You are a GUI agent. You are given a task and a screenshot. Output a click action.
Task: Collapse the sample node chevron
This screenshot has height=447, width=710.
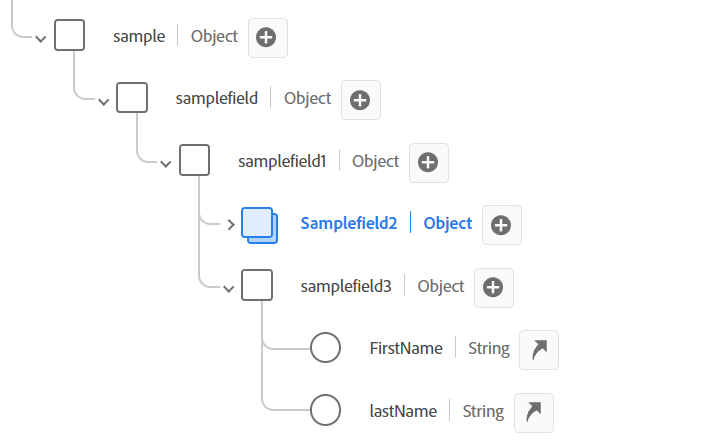pos(41,39)
